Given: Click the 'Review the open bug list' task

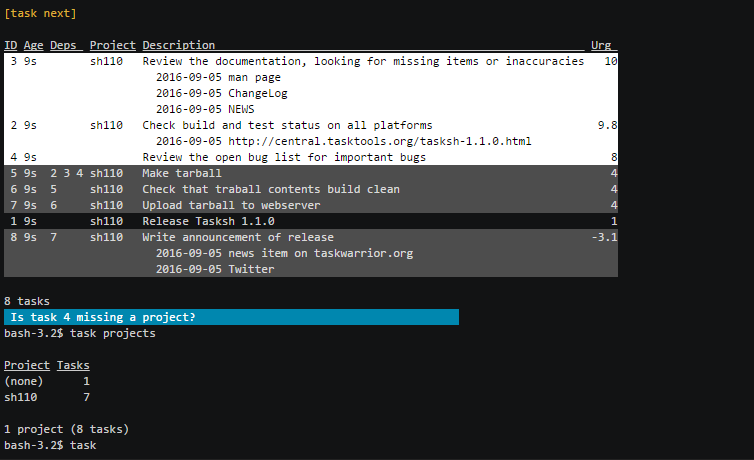Looking at the screenshot, I should tap(284, 157).
